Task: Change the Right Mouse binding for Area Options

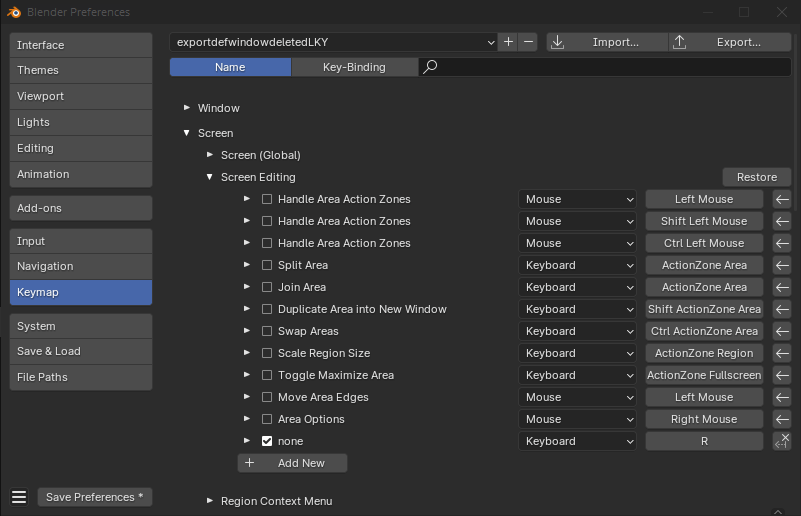Action: (704, 419)
